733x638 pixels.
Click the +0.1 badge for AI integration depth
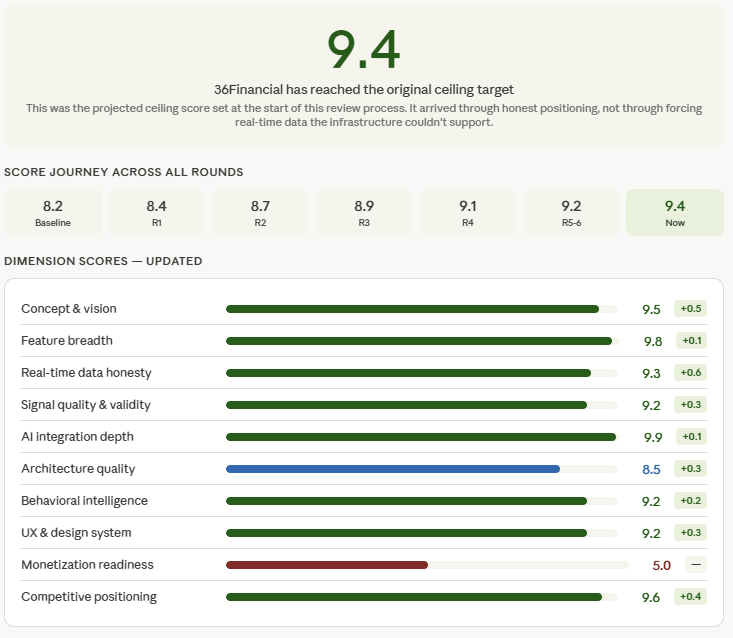coord(691,437)
